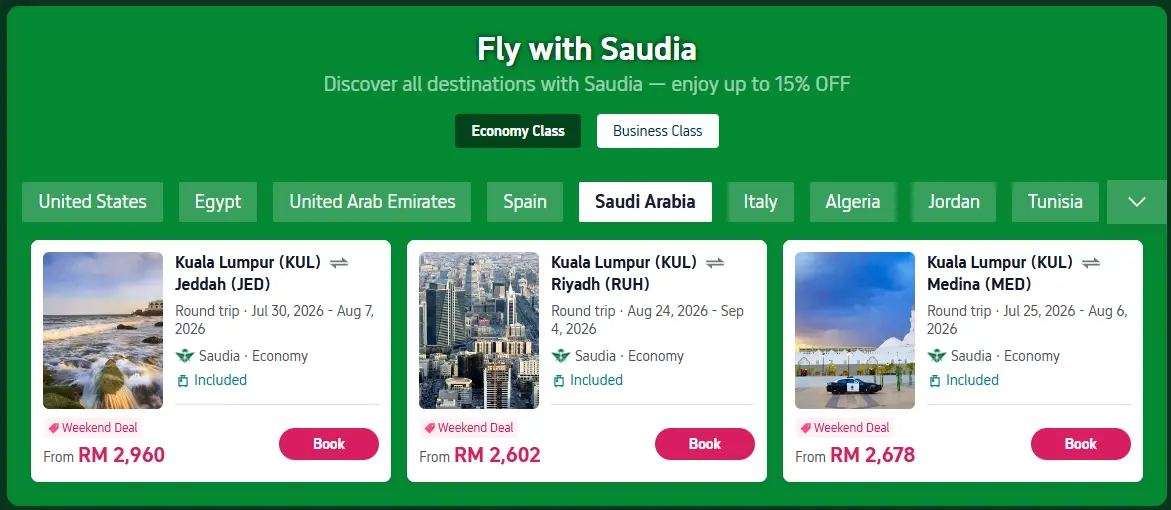1171x510 pixels.
Task: Switch to Business Class fares
Action: [658, 131]
